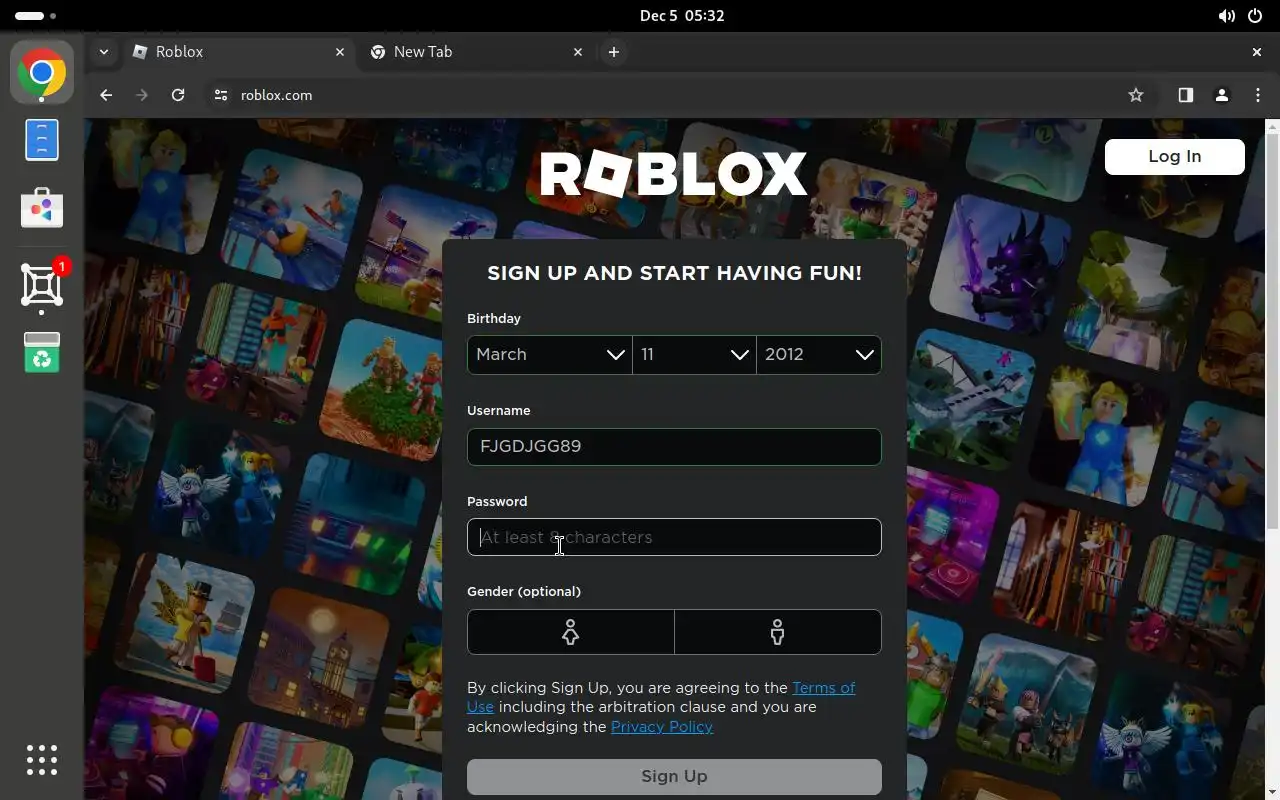The image size is (1280, 800).
Task: Reload the Roblox page
Action: [x=178, y=95]
